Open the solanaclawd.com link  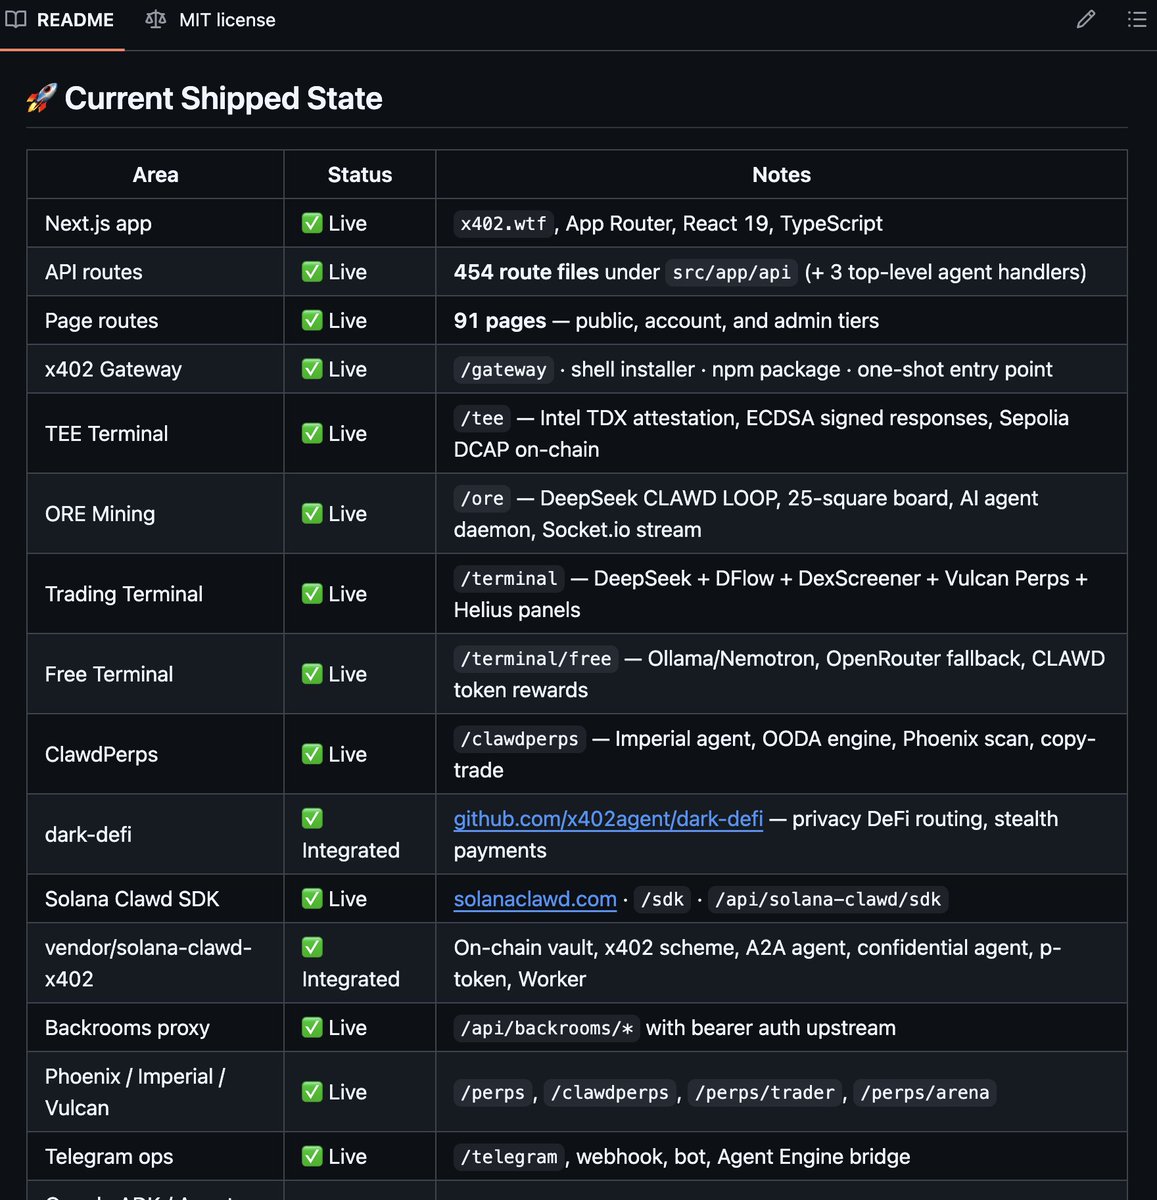pos(535,899)
